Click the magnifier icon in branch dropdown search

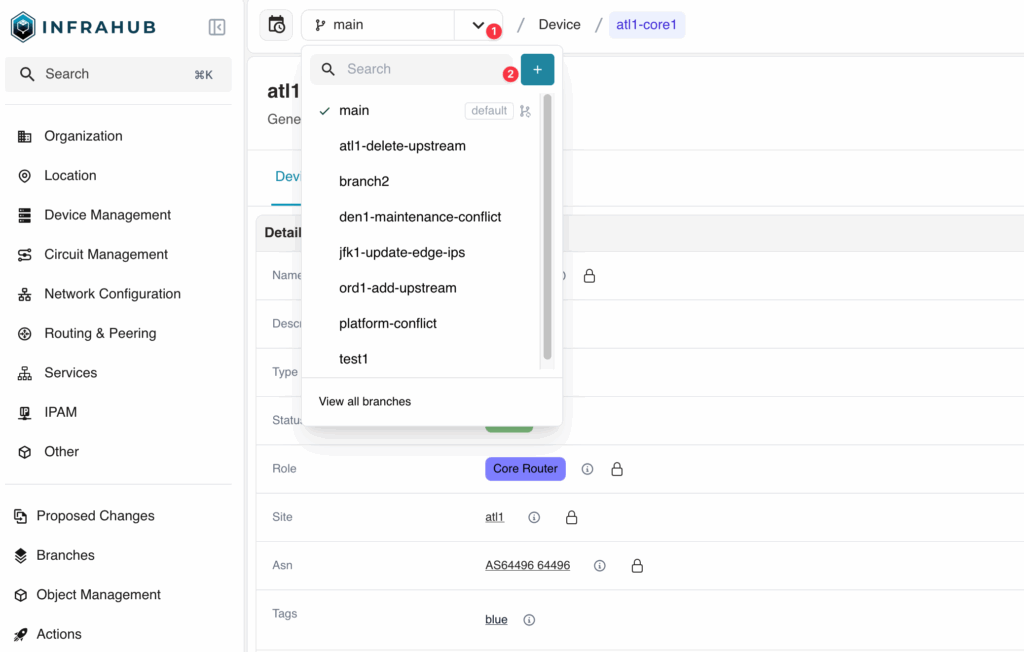coord(328,69)
